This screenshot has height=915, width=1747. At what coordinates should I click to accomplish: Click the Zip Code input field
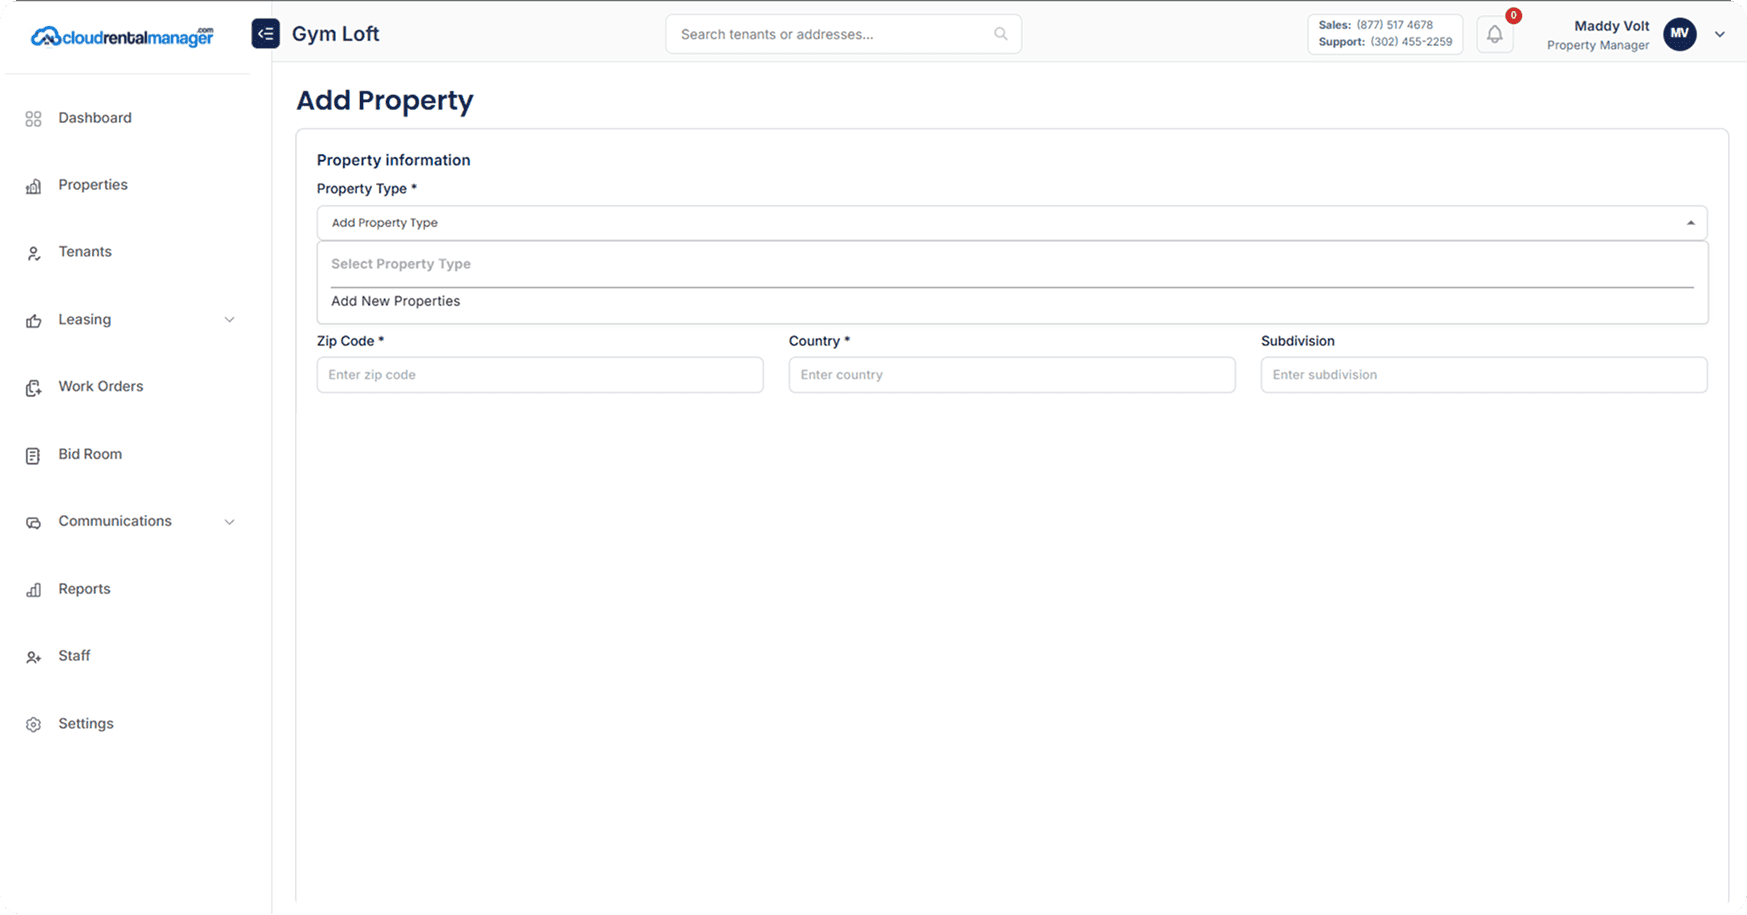pyautogui.click(x=540, y=375)
